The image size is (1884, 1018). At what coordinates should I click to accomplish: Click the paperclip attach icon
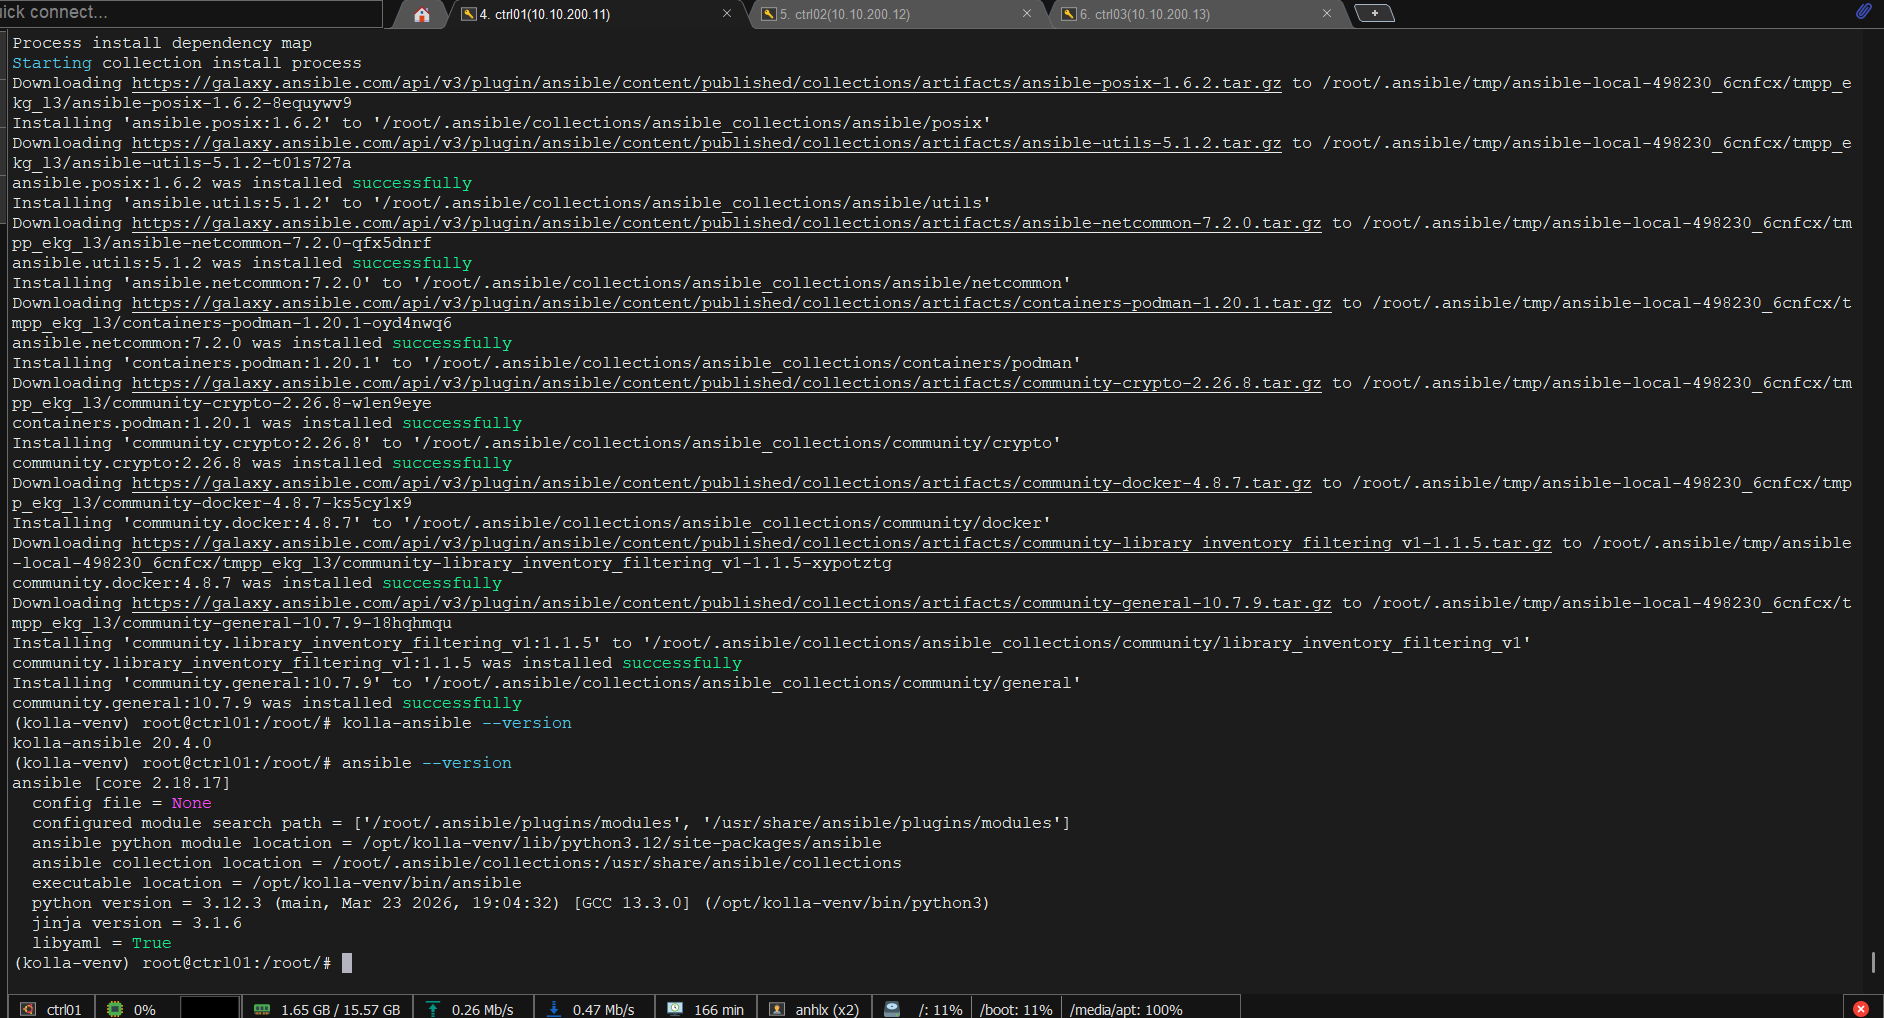1864,11
